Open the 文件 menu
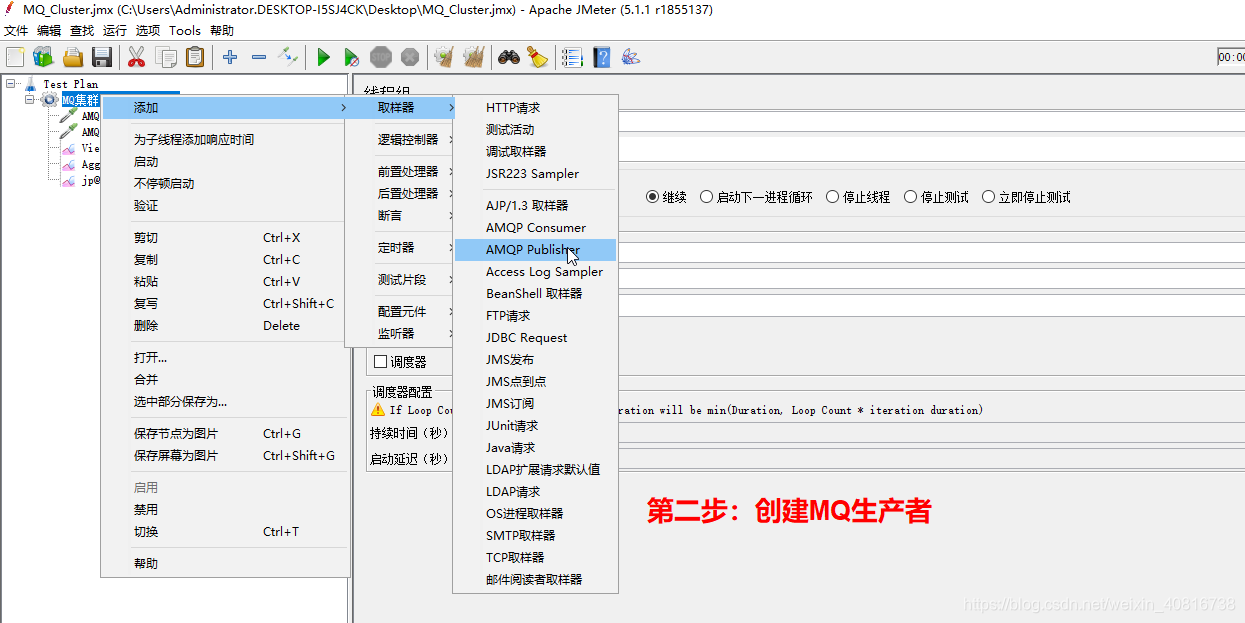 pos(16,31)
